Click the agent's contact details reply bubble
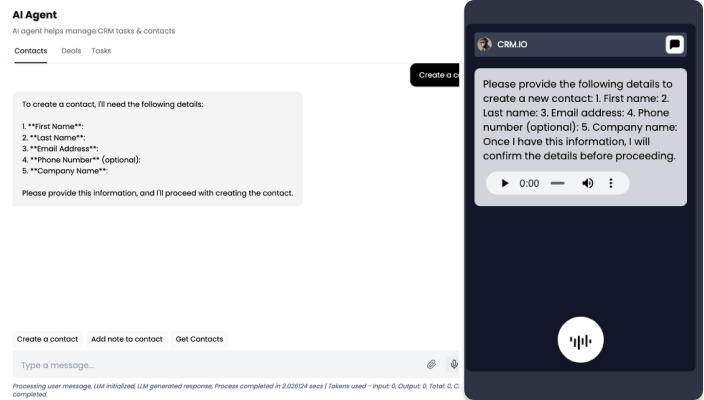704x400 pixels. coord(157,148)
